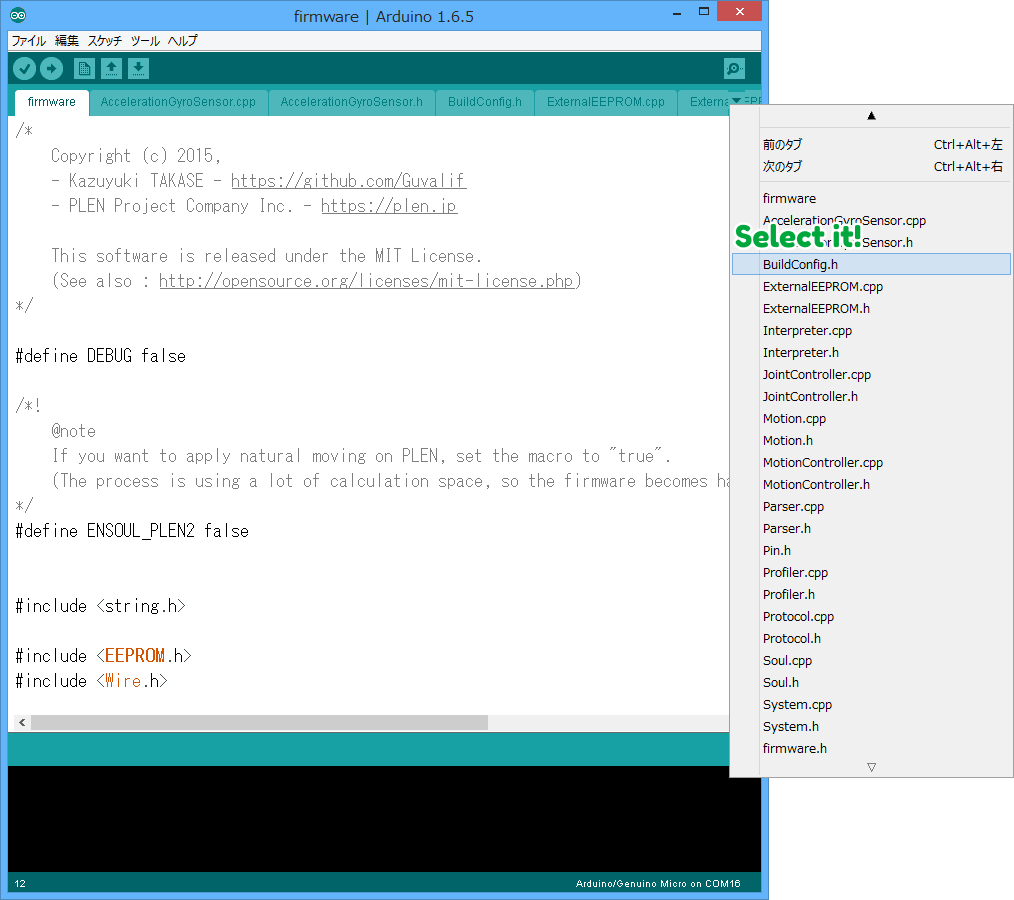Select ExternalEEPROM.cpp in the list
The width and height of the screenshot is (1014, 900).
871,286
